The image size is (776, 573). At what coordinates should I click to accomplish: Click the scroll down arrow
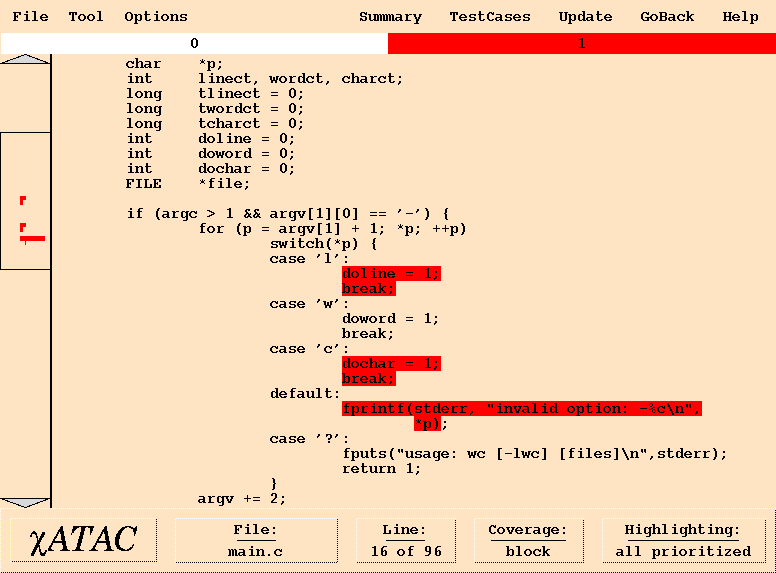coord(25,502)
